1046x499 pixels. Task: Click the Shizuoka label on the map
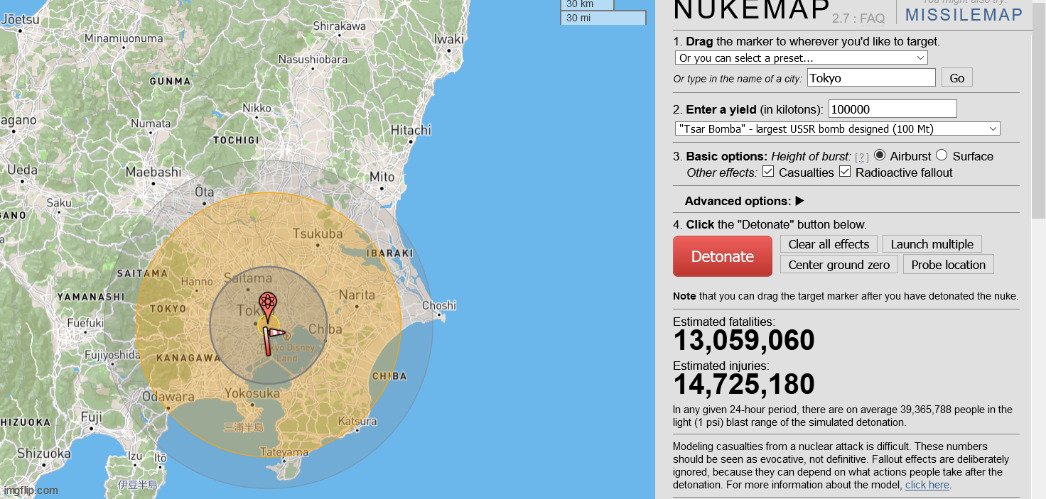(x=44, y=453)
